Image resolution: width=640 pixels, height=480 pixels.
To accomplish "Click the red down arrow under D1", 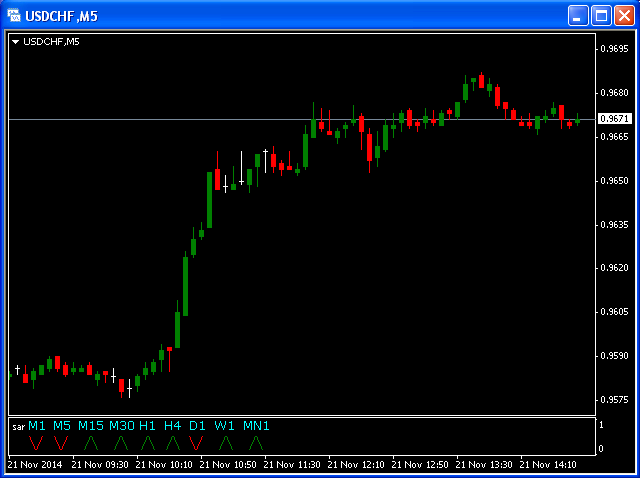I will pos(197,442).
